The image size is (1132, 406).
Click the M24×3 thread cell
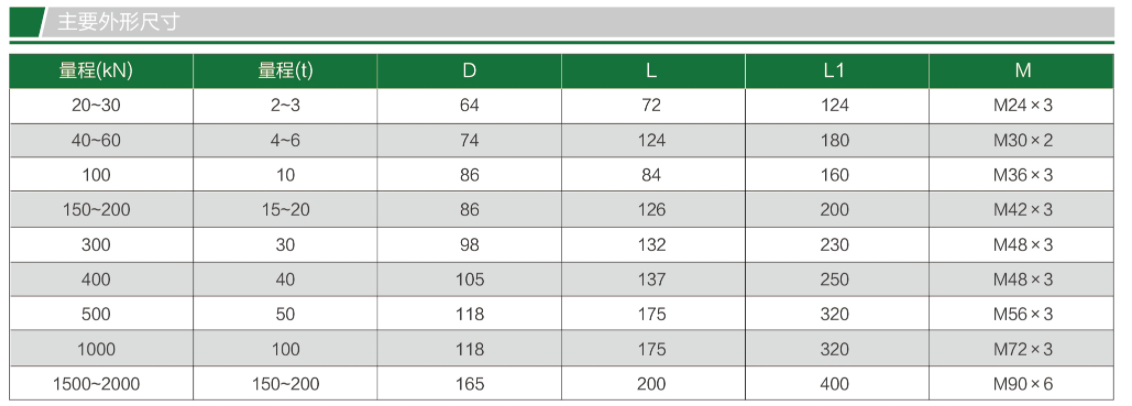coord(1022,105)
